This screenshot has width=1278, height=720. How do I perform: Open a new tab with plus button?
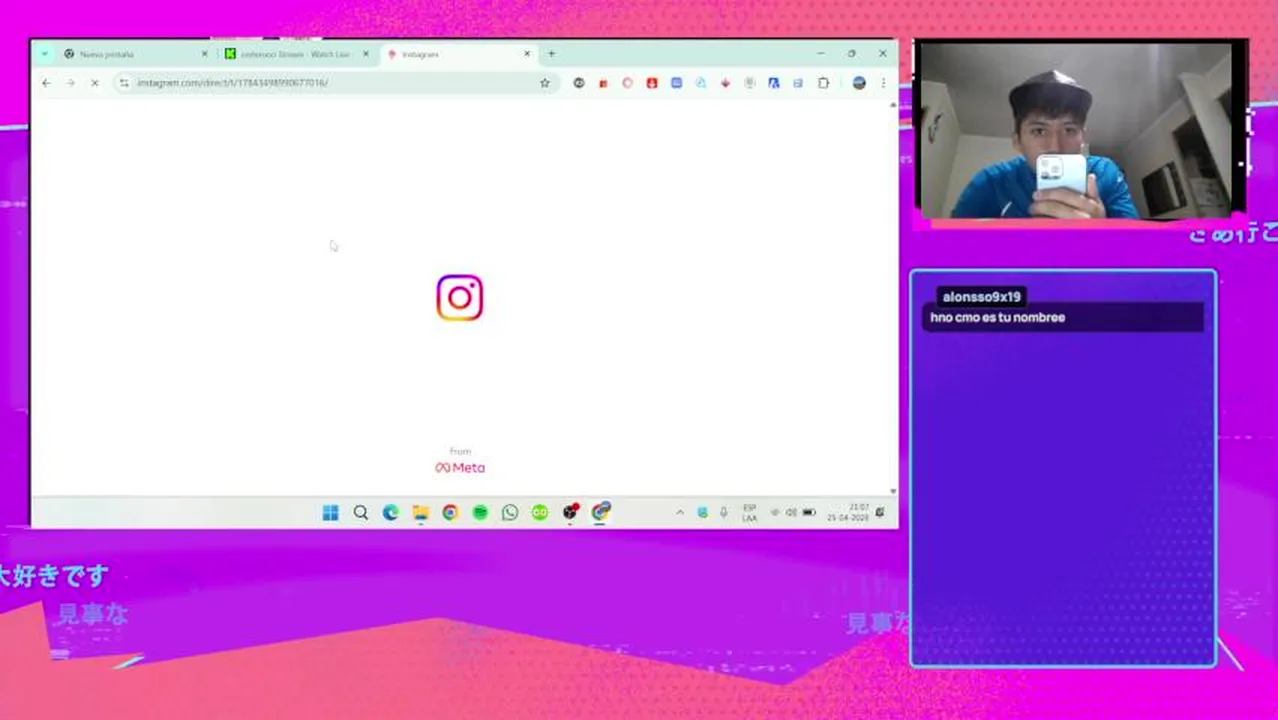551,54
